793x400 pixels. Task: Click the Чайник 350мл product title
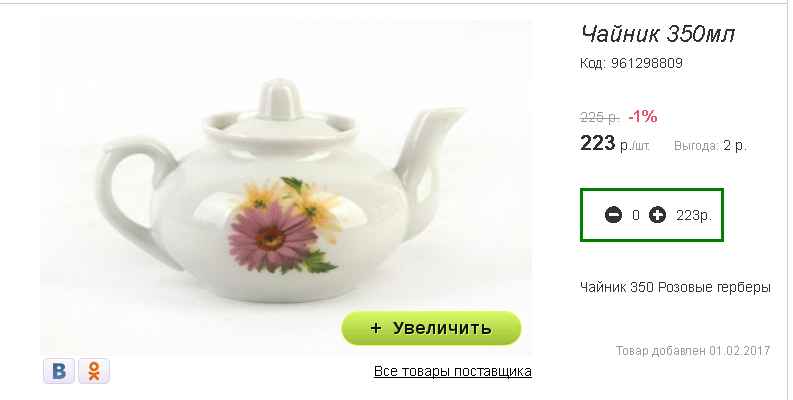pyautogui.click(x=657, y=34)
